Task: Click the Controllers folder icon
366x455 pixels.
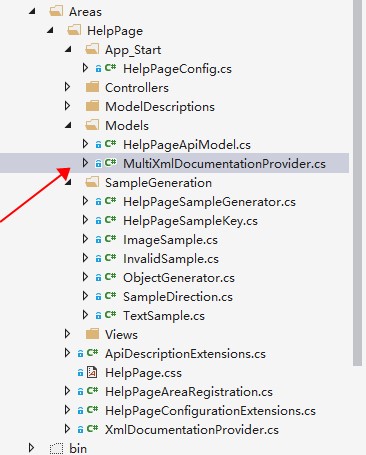Action: pos(92,87)
